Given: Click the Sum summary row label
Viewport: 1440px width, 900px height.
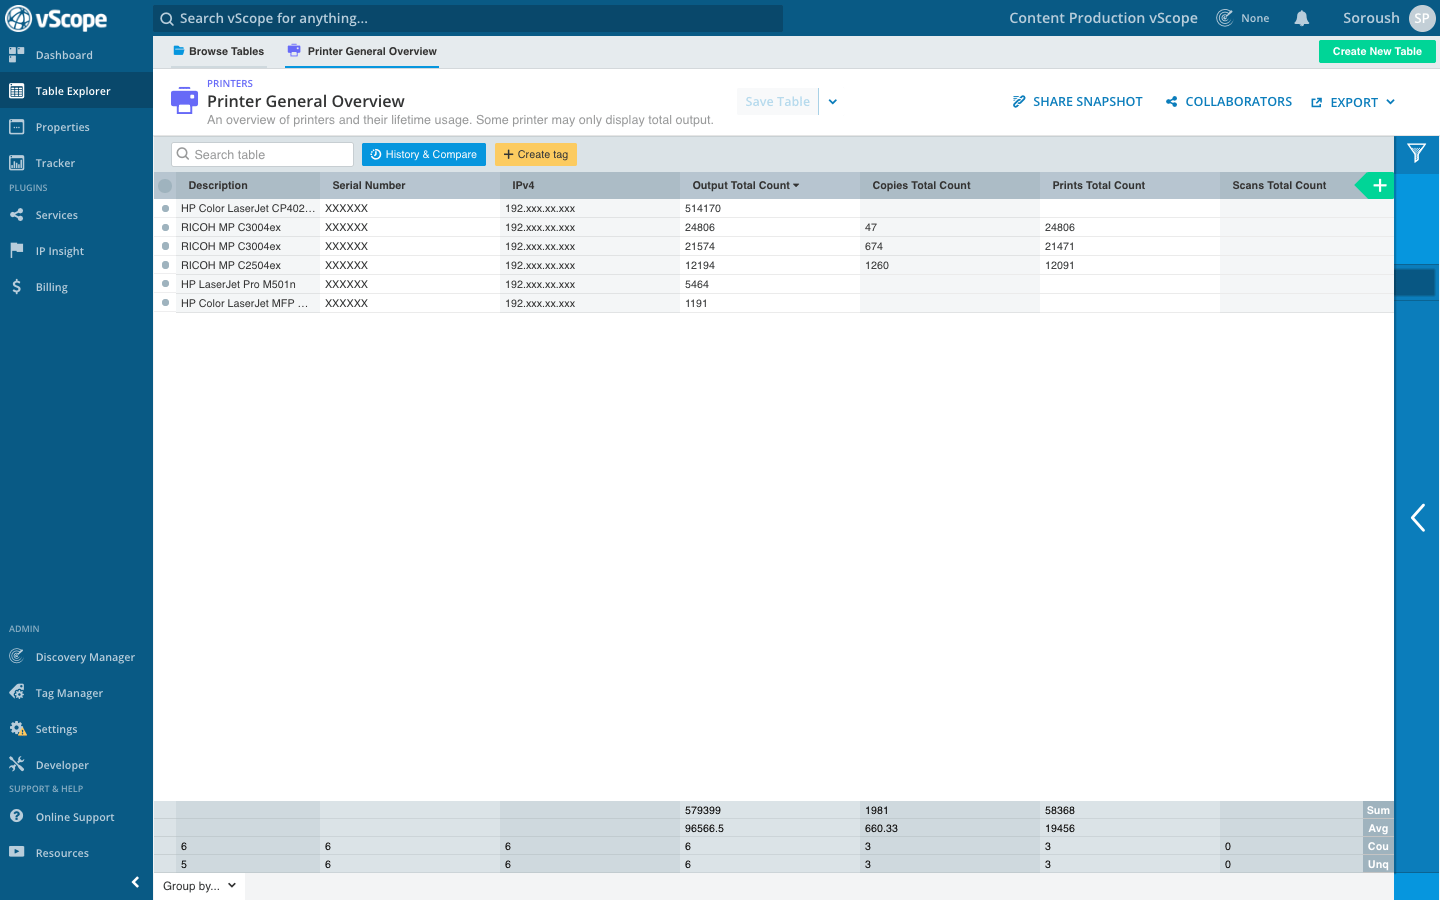Looking at the screenshot, I should click(1378, 810).
